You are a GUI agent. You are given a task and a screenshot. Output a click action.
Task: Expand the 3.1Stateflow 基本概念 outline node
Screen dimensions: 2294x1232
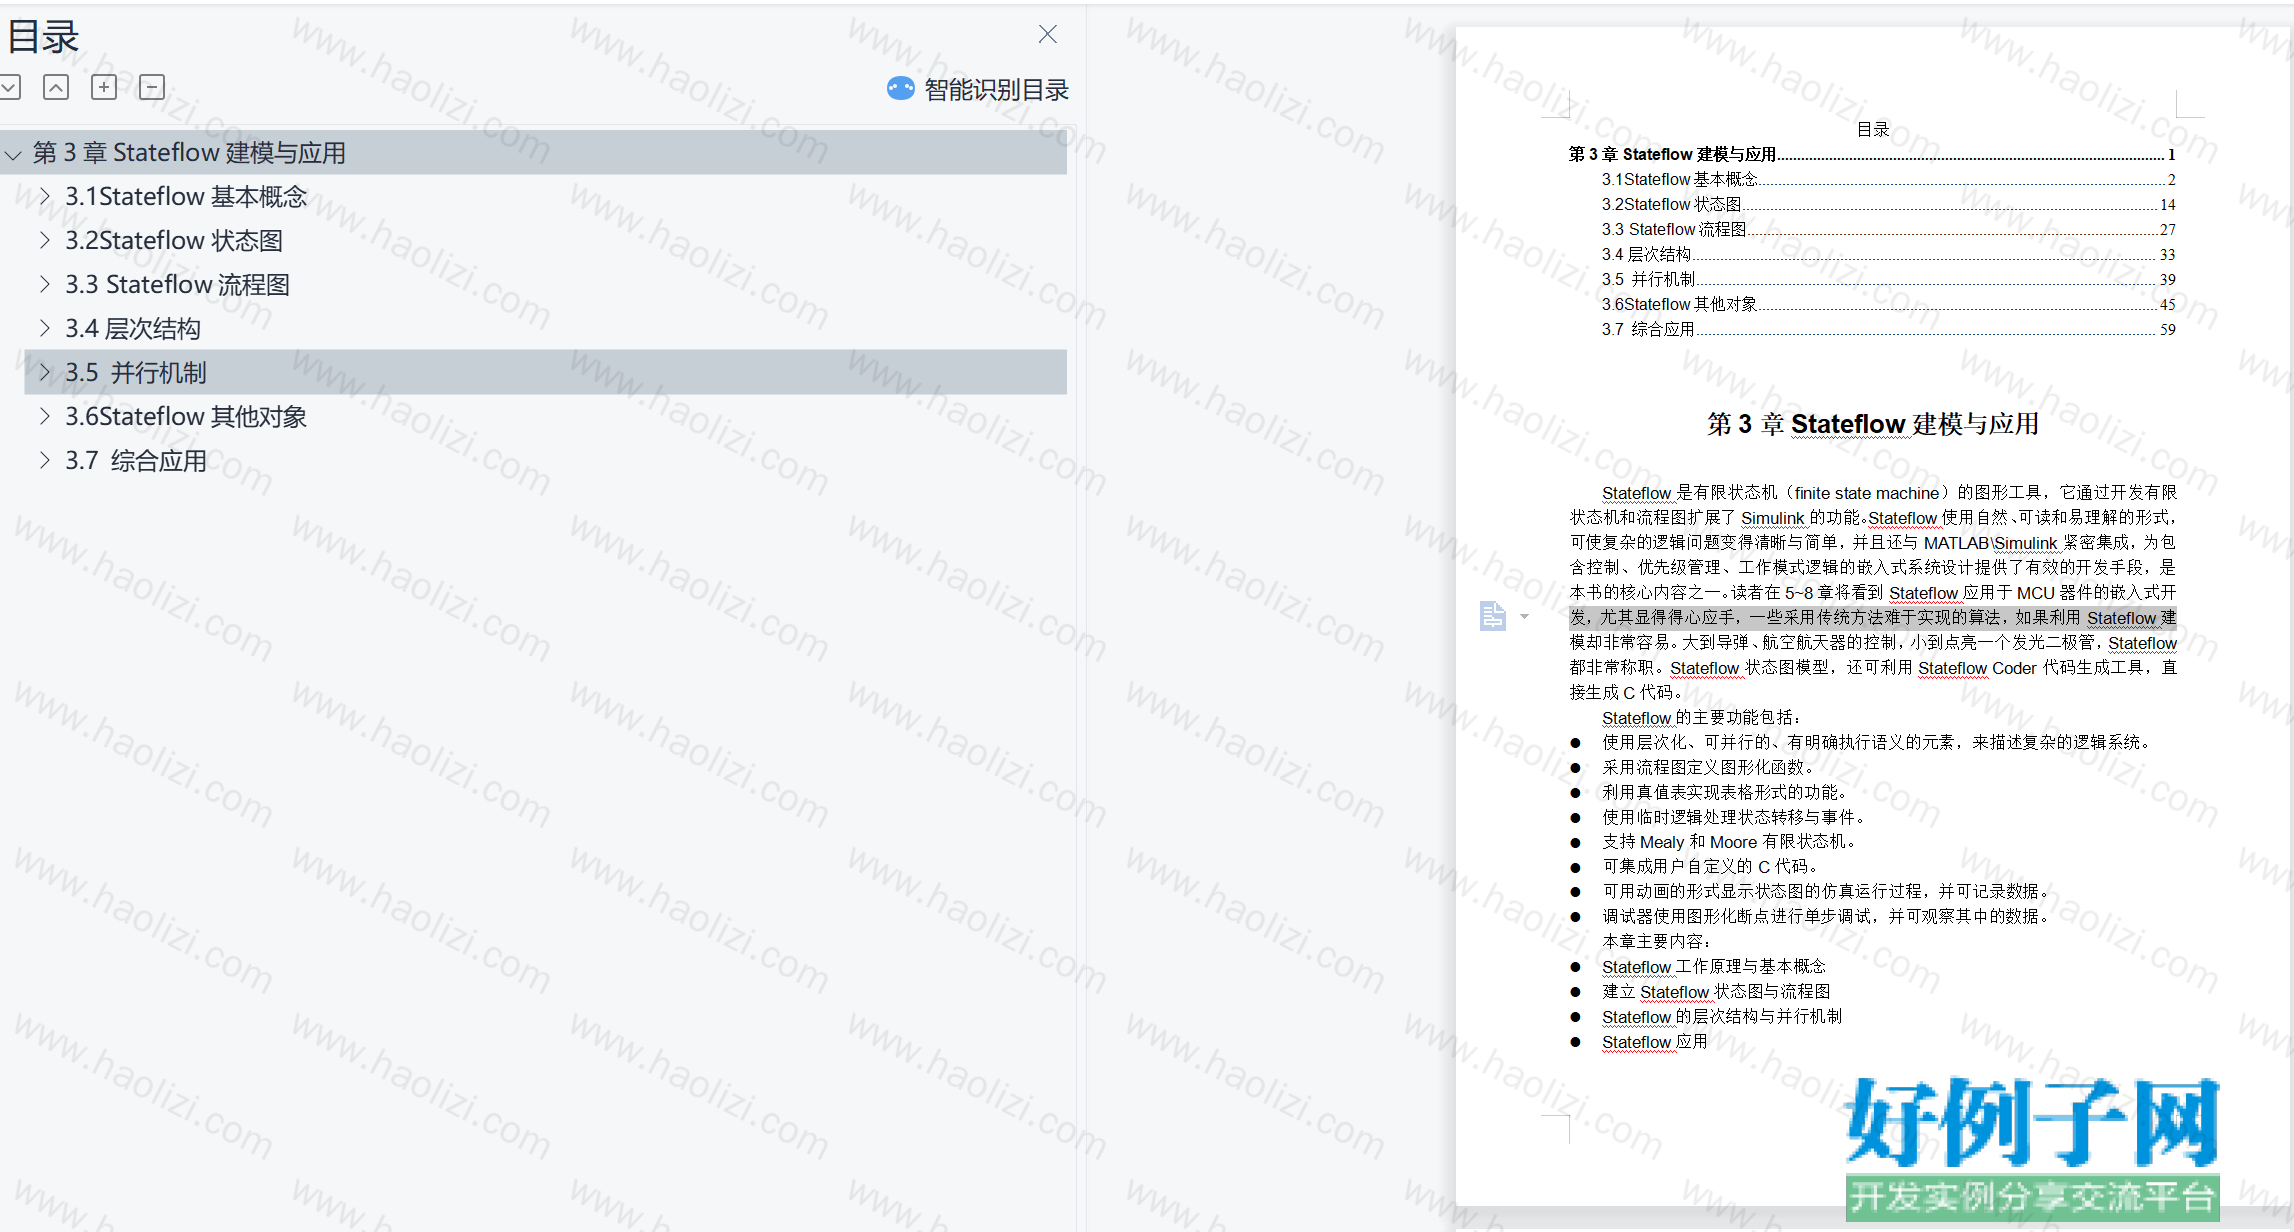tap(44, 196)
